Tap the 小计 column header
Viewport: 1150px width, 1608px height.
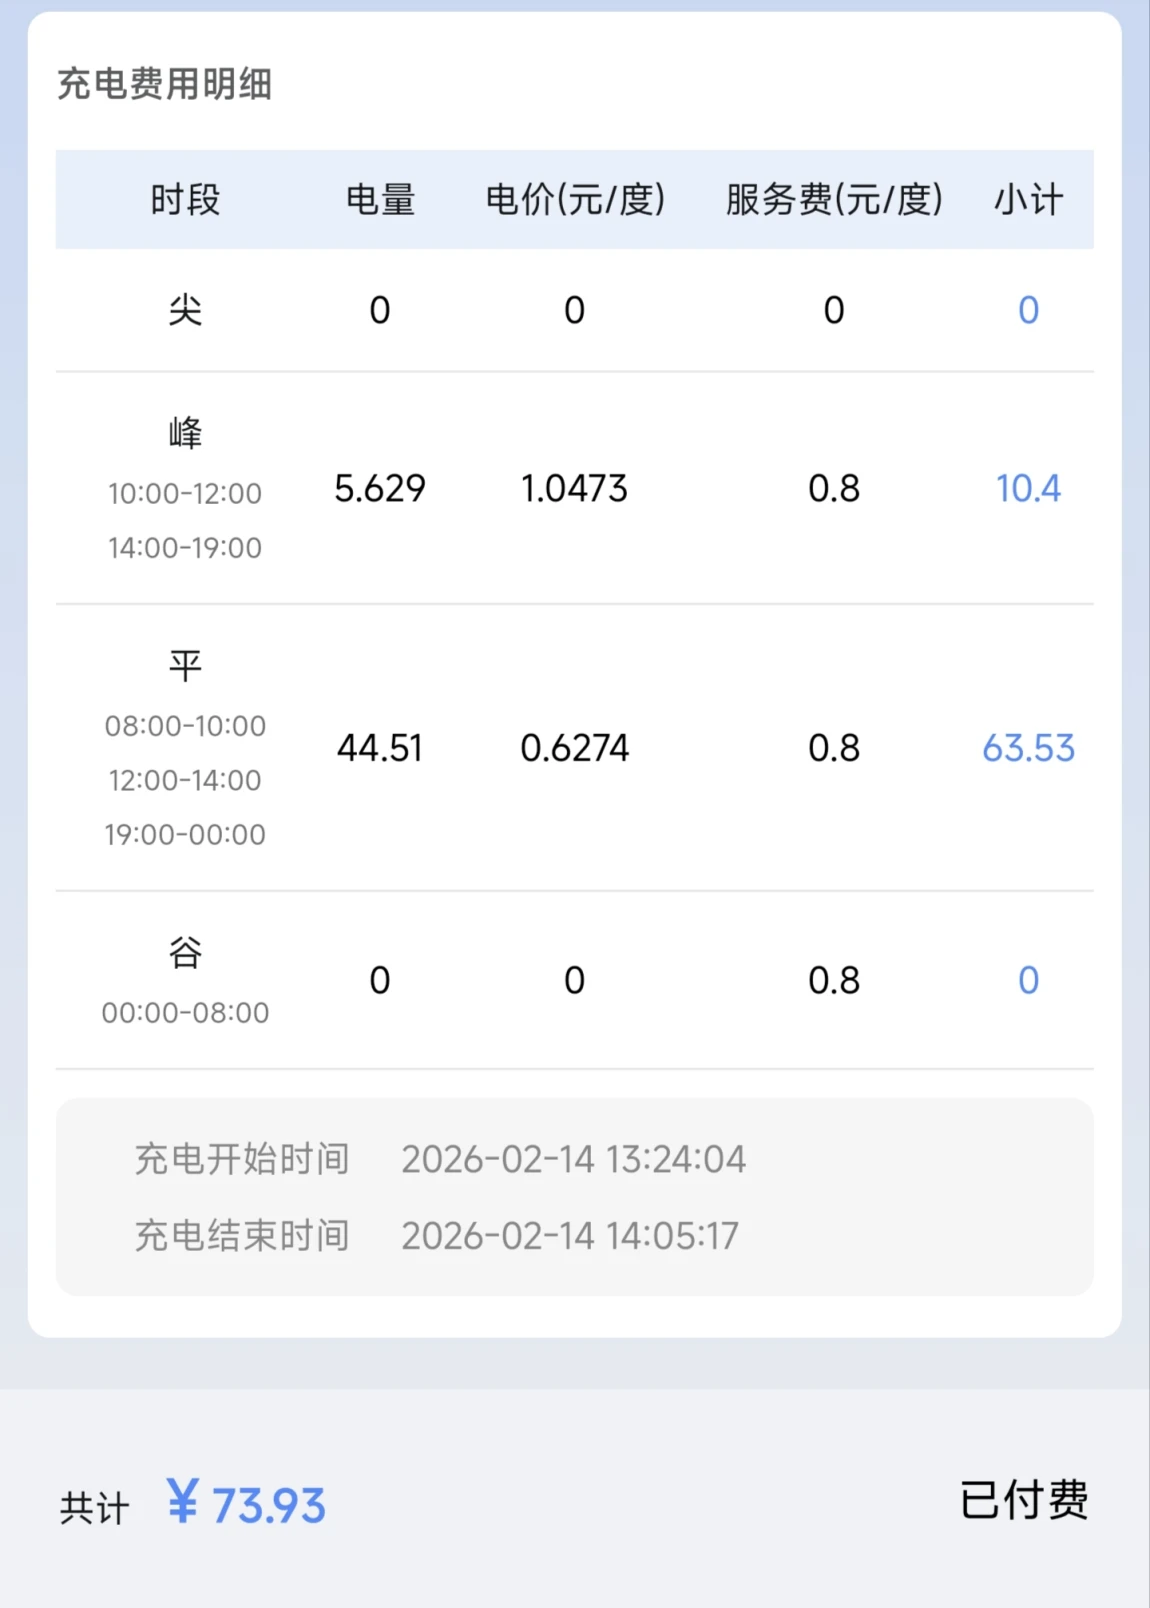pyautogui.click(x=1028, y=200)
